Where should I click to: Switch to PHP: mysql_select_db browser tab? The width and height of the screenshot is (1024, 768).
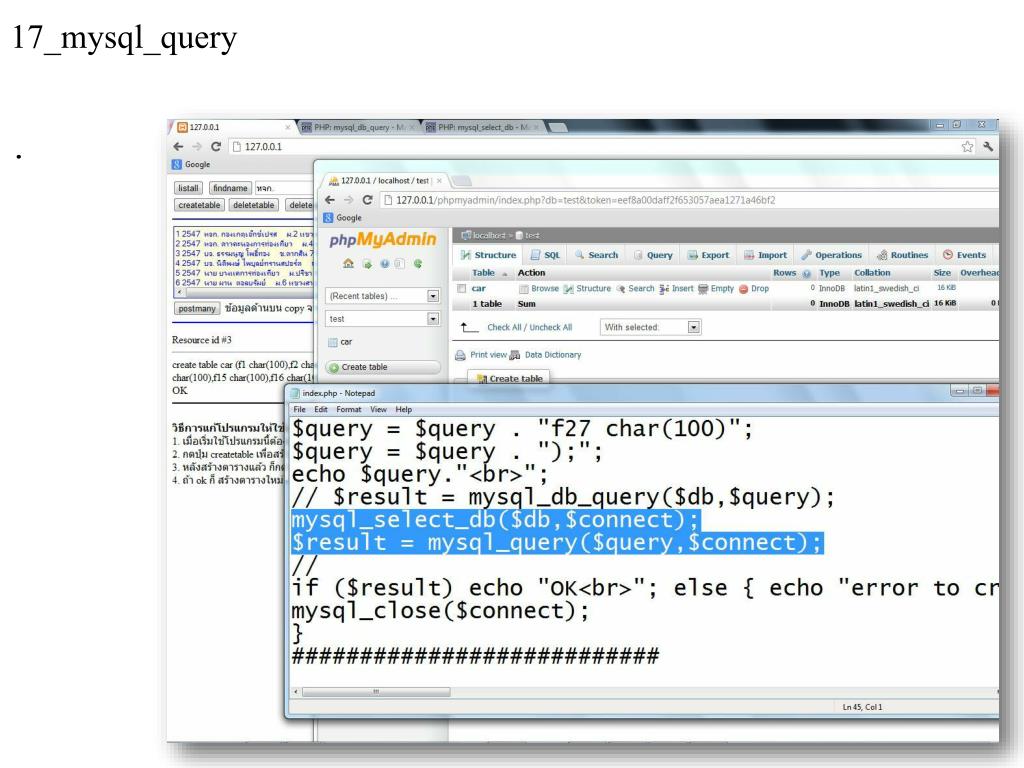pyautogui.click(x=482, y=127)
